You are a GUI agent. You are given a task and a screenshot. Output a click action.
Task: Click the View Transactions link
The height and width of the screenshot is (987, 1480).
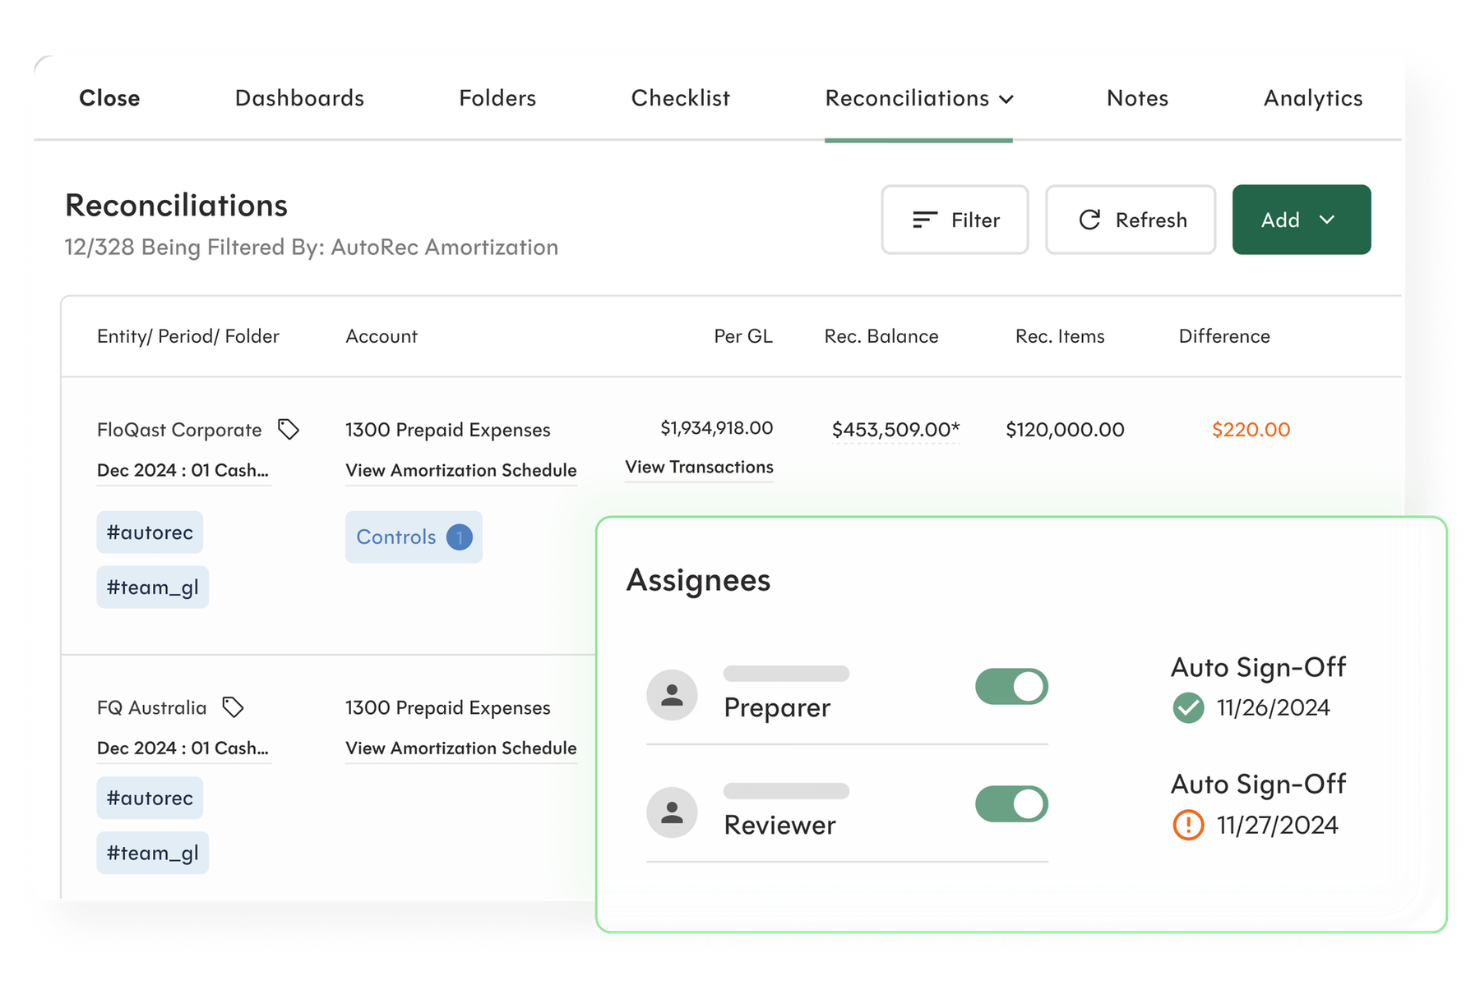pos(698,466)
